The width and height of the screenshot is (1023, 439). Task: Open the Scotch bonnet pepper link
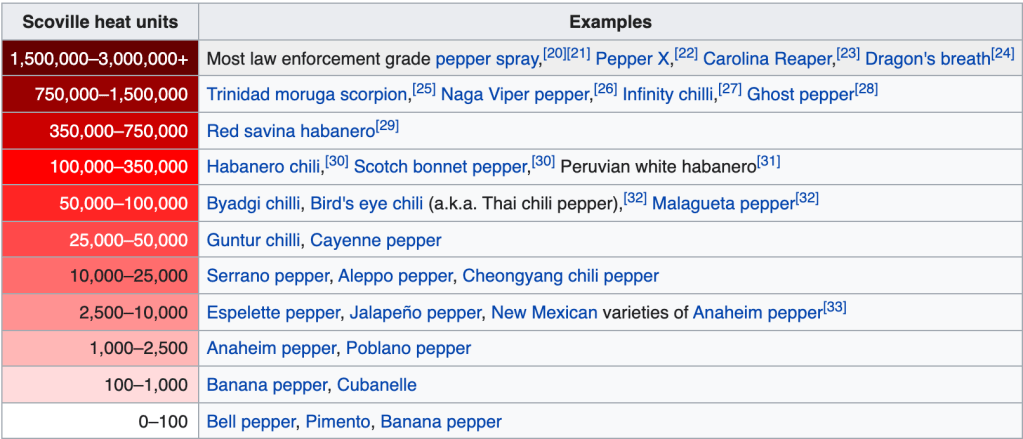click(440, 167)
